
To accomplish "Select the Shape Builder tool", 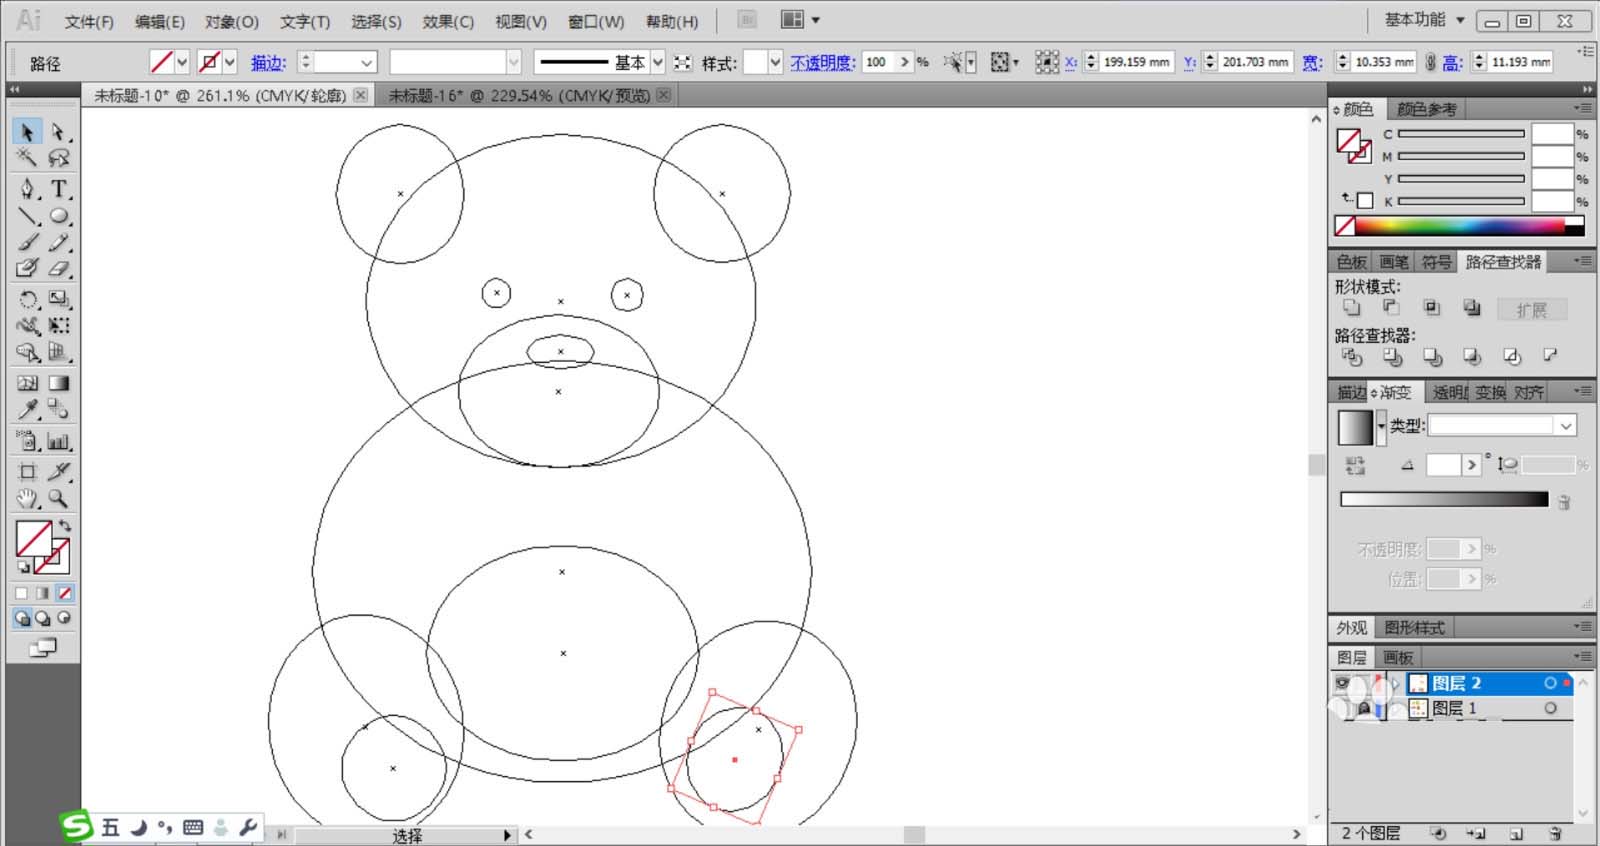I will (27, 352).
